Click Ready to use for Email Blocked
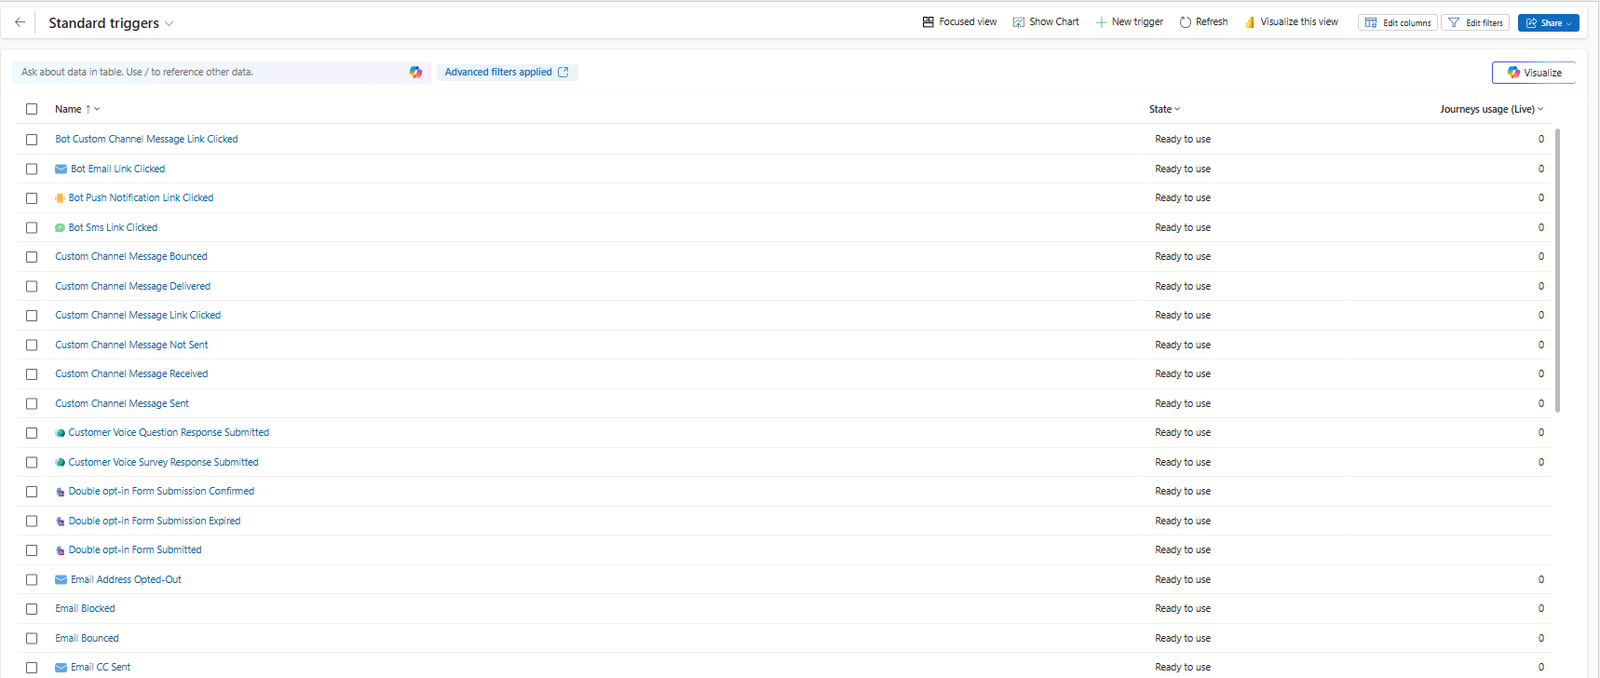The image size is (1600, 678). 1182,609
